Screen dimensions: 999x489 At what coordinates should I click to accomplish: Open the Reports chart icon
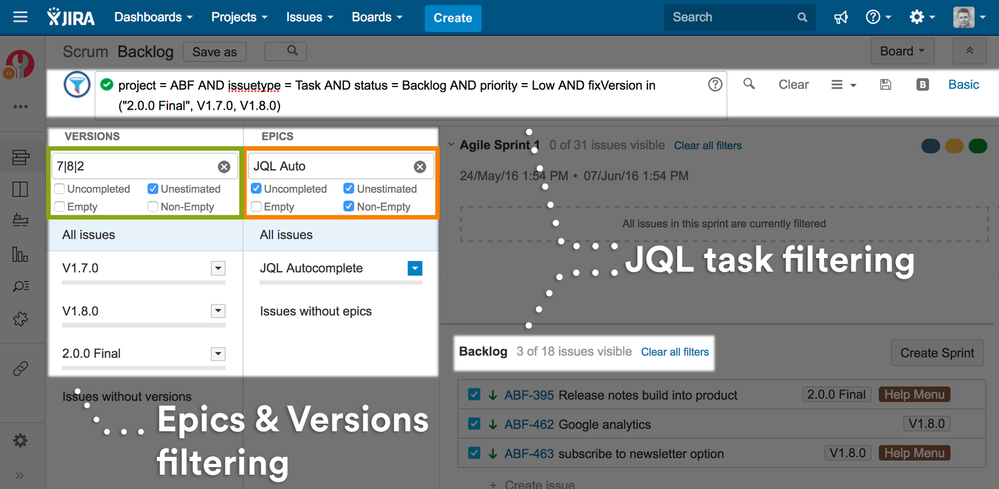pos(20,255)
